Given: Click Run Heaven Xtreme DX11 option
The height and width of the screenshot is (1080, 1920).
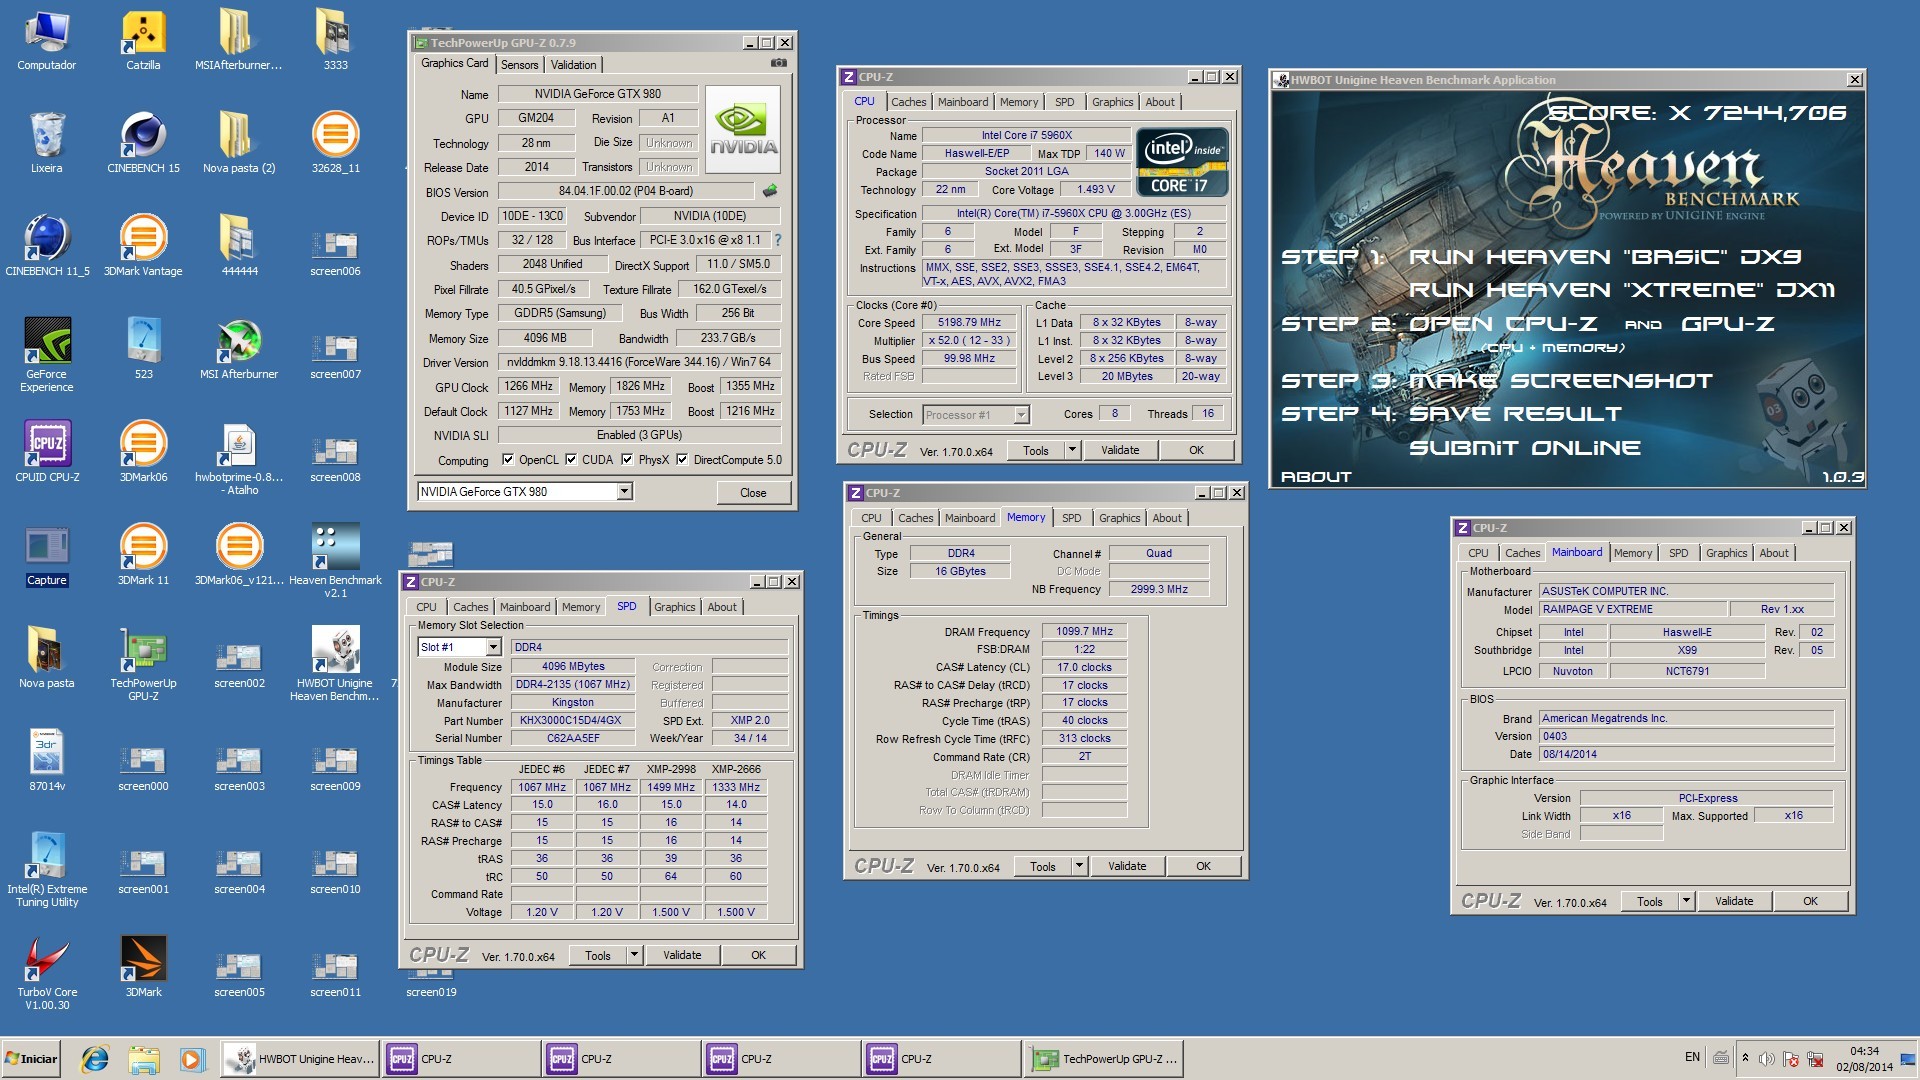Looking at the screenshot, I should pos(1622,290).
